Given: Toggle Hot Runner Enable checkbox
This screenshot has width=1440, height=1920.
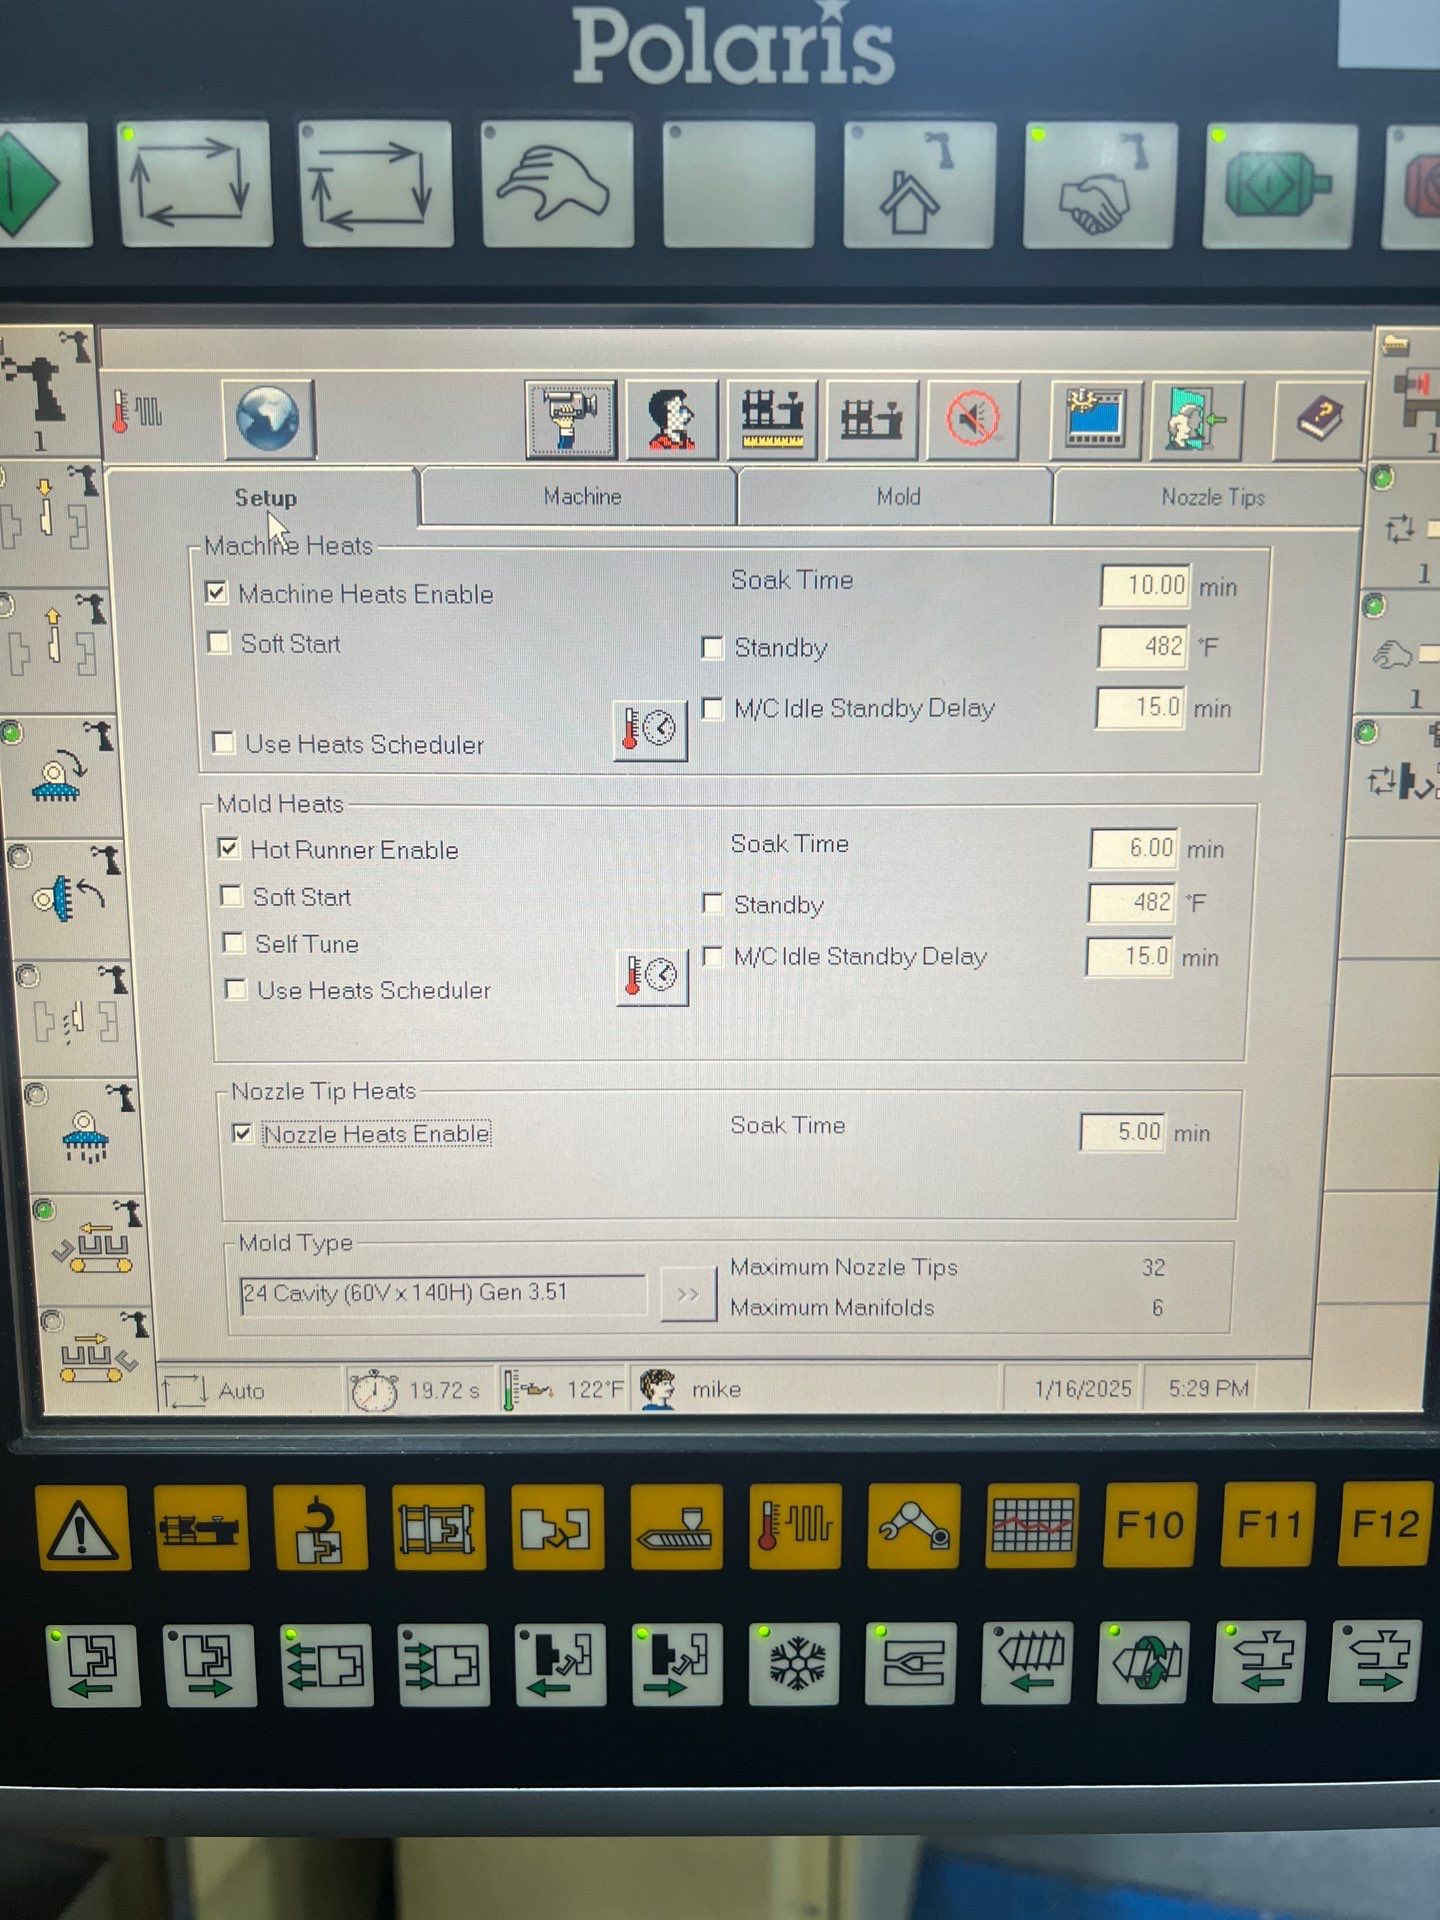Looking at the screenshot, I should pyautogui.click(x=228, y=849).
